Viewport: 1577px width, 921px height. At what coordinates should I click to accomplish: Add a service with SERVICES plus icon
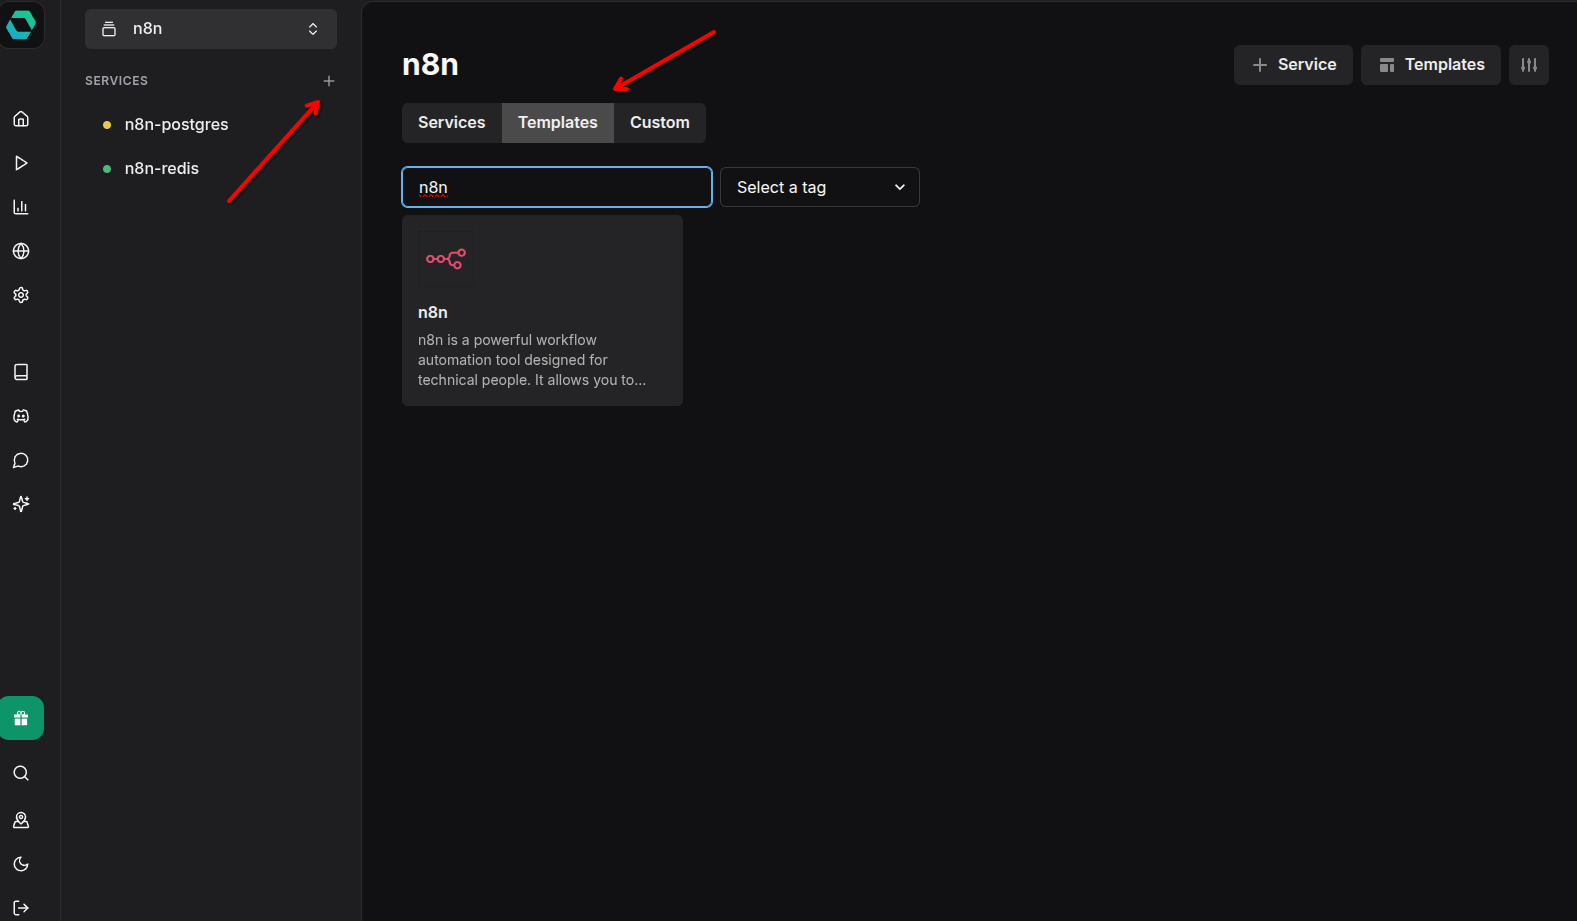pos(329,81)
